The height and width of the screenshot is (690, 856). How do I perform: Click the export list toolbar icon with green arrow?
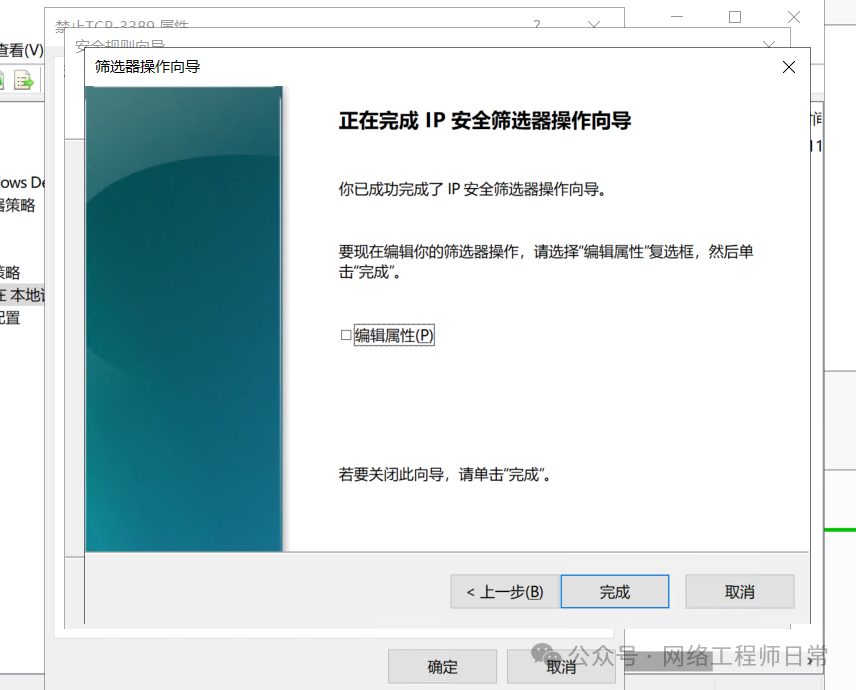(x=23, y=80)
